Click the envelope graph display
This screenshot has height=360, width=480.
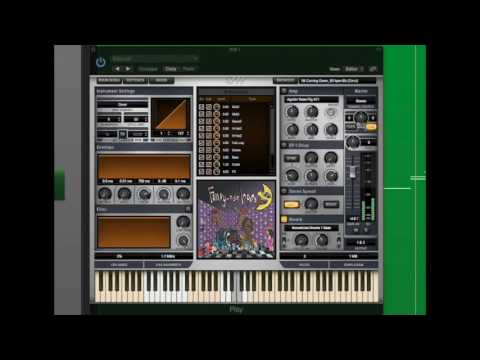pos(144,167)
